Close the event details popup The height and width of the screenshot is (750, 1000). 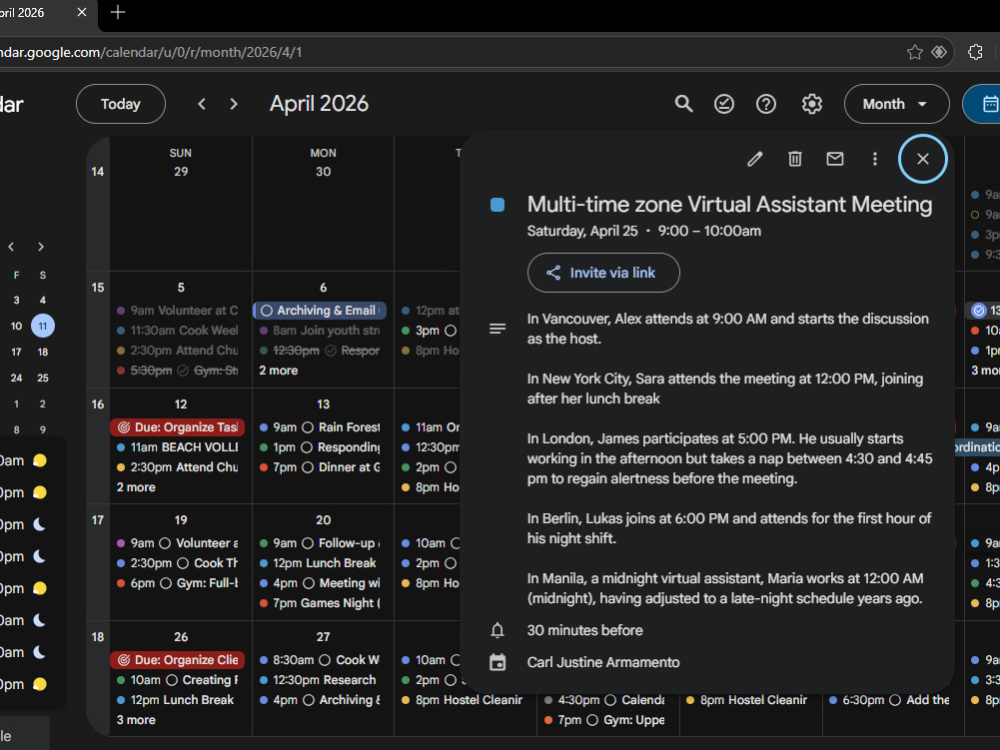(x=923, y=159)
